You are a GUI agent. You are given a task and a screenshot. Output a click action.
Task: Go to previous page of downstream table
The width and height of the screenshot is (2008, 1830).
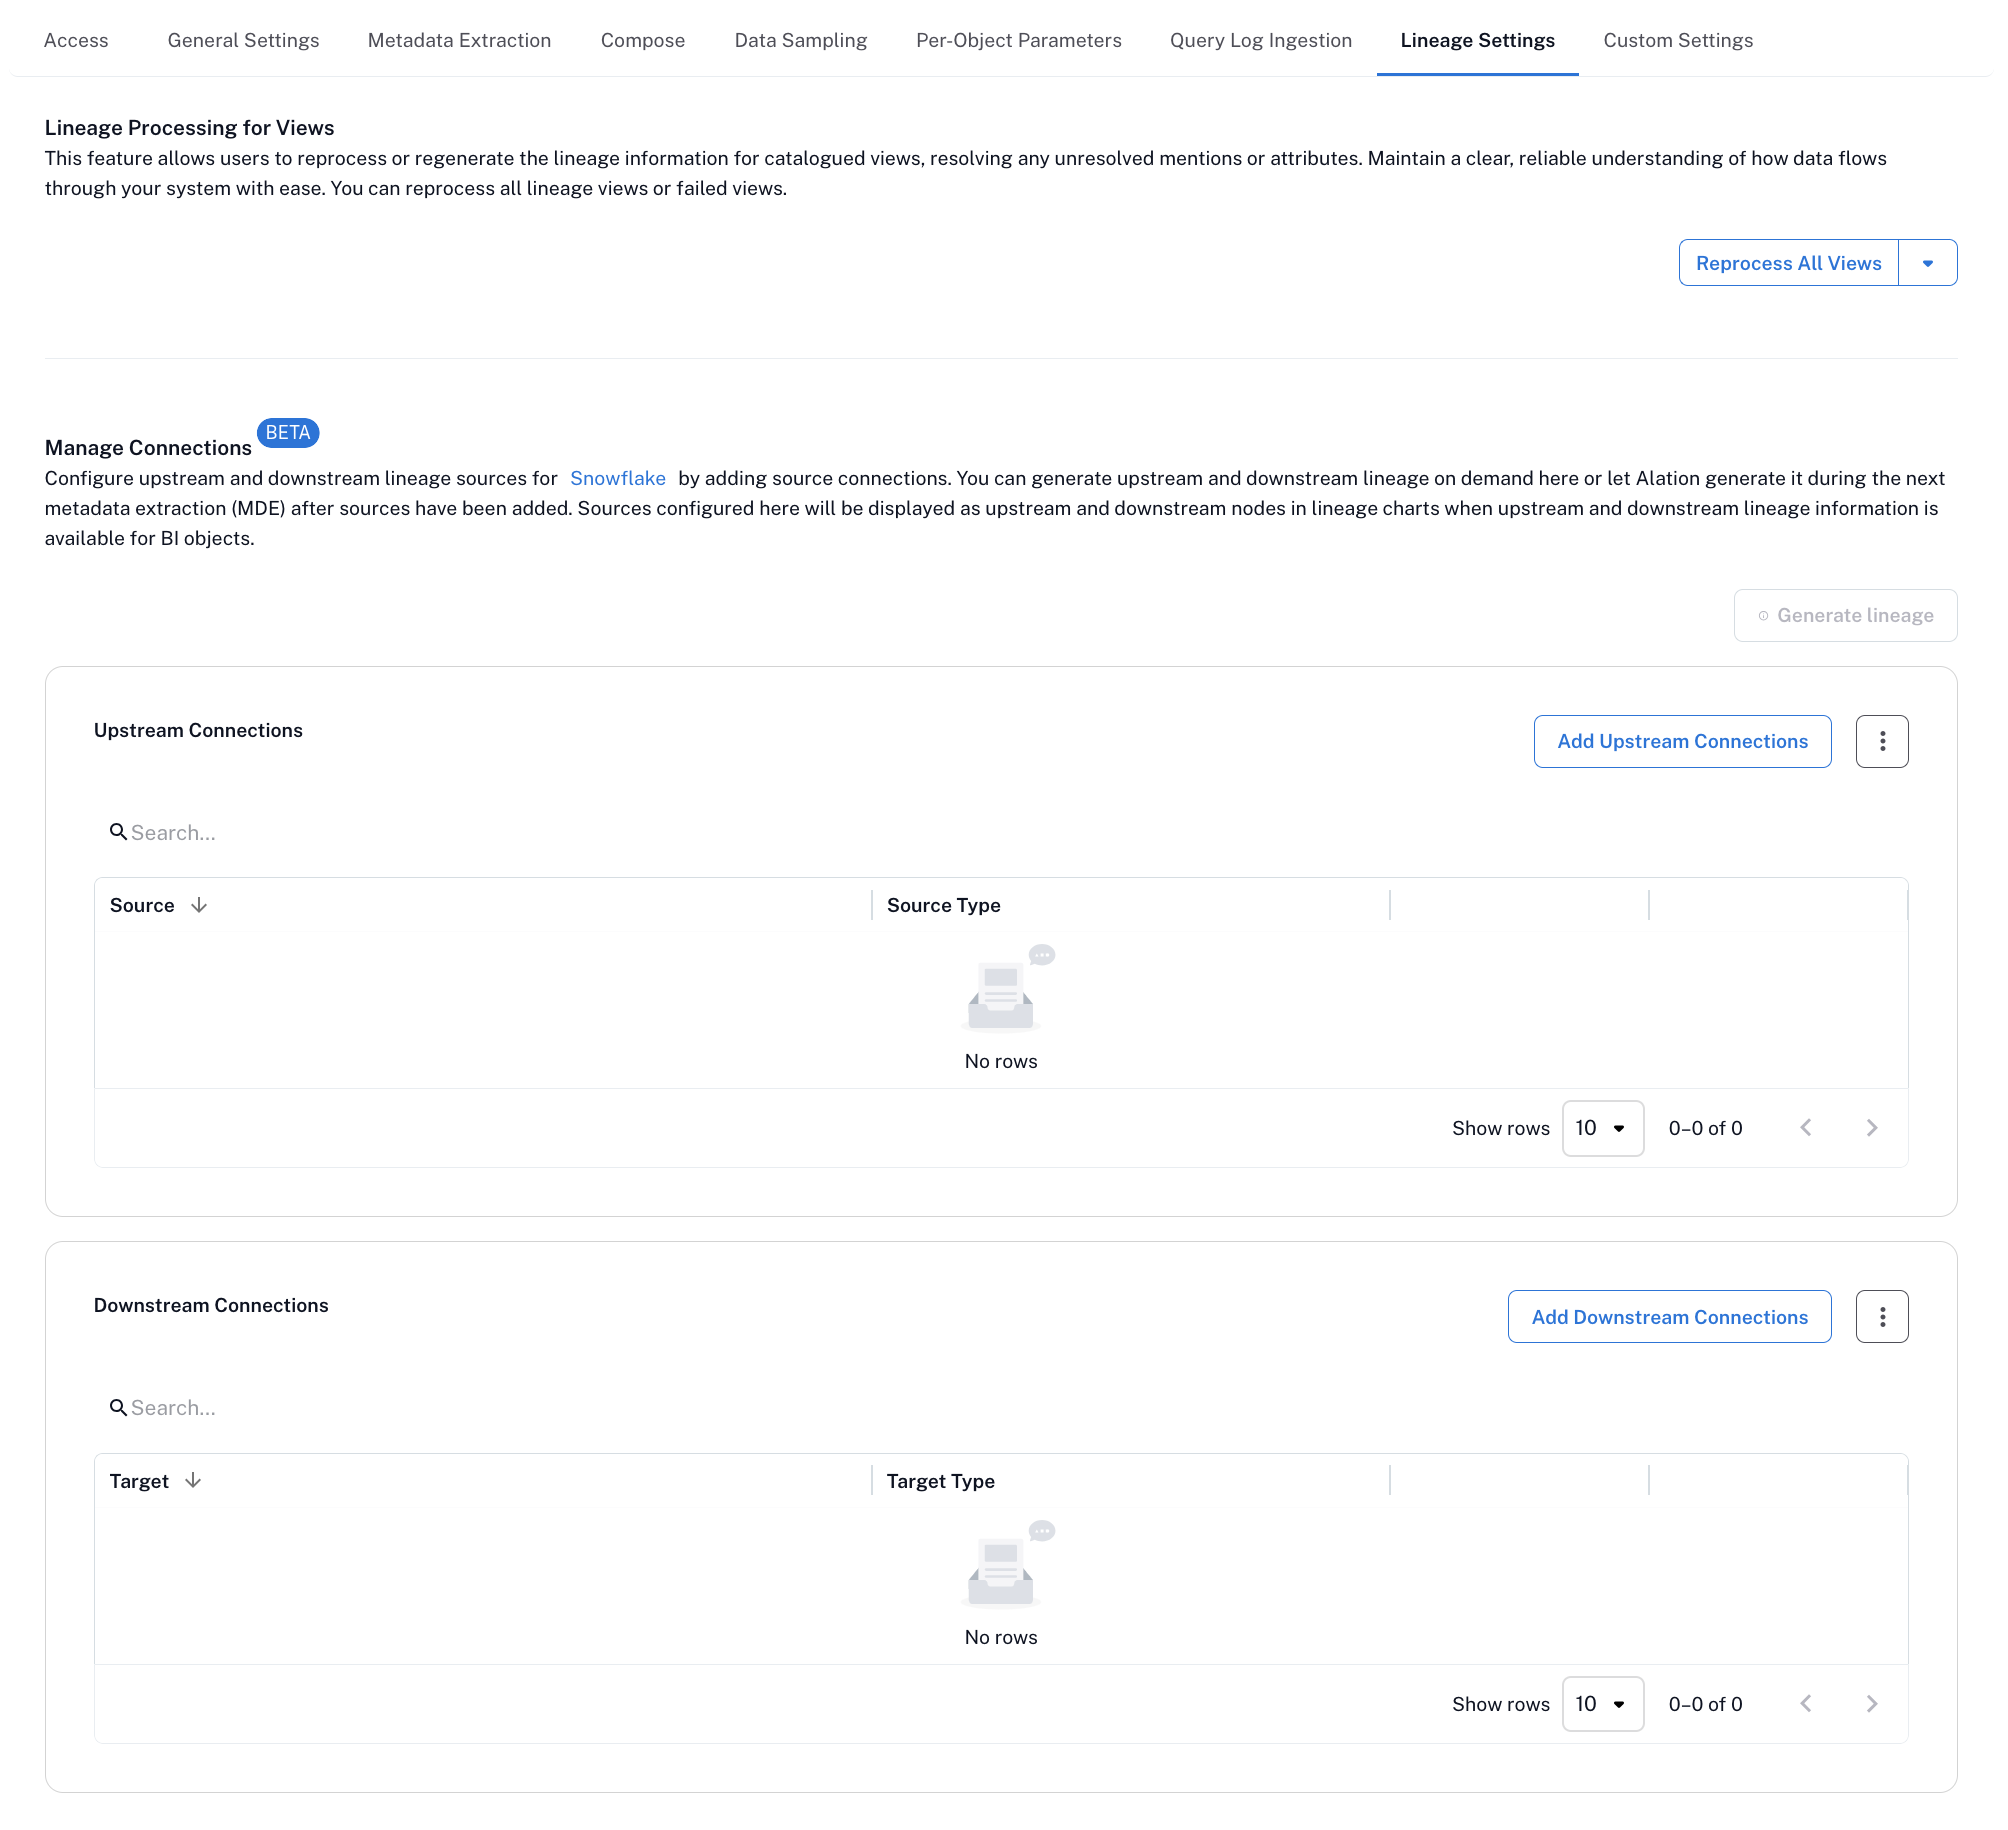coord(1805,1703)
